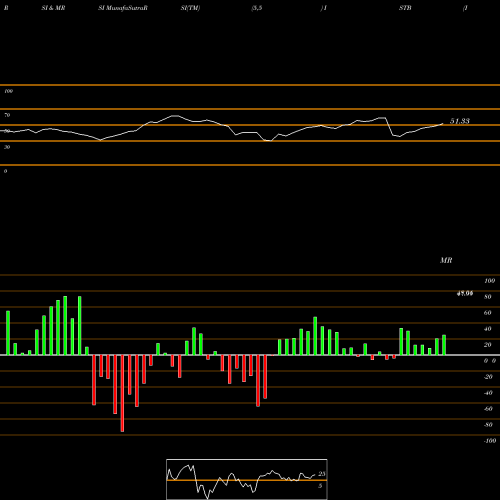Click the -100 label on MR right axis
The image size is (500, 500).
coord(490,441)
